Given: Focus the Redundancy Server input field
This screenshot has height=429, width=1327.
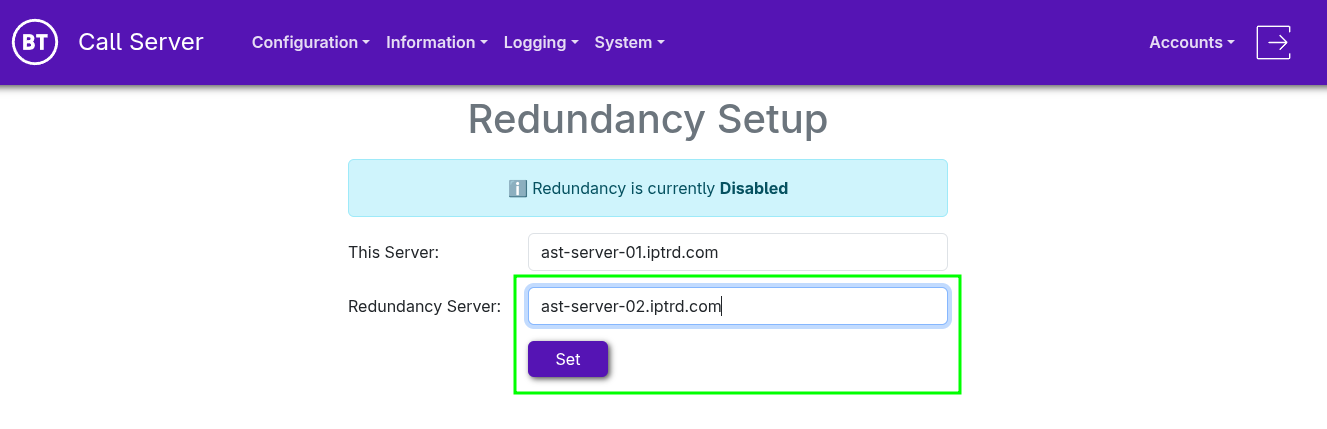Looking at the screenshot, I should (x=737, y=306).
